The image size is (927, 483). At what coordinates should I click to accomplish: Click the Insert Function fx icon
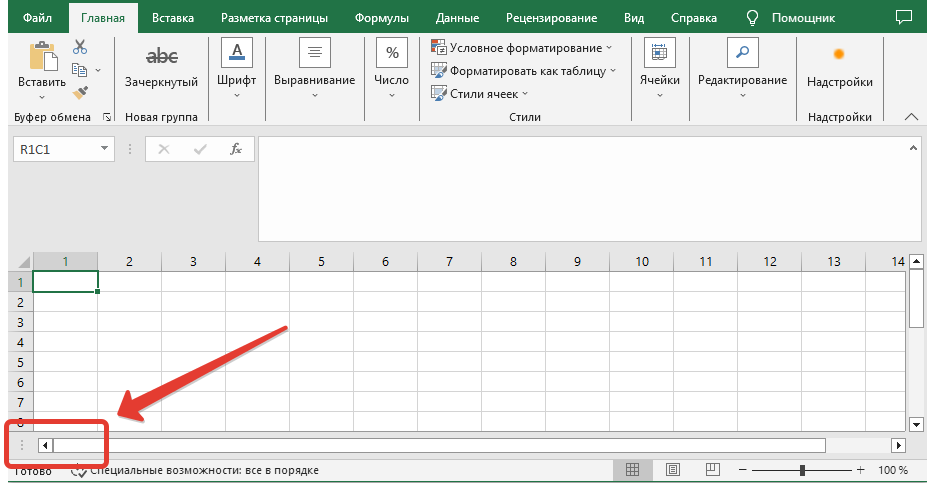(236, 149)
